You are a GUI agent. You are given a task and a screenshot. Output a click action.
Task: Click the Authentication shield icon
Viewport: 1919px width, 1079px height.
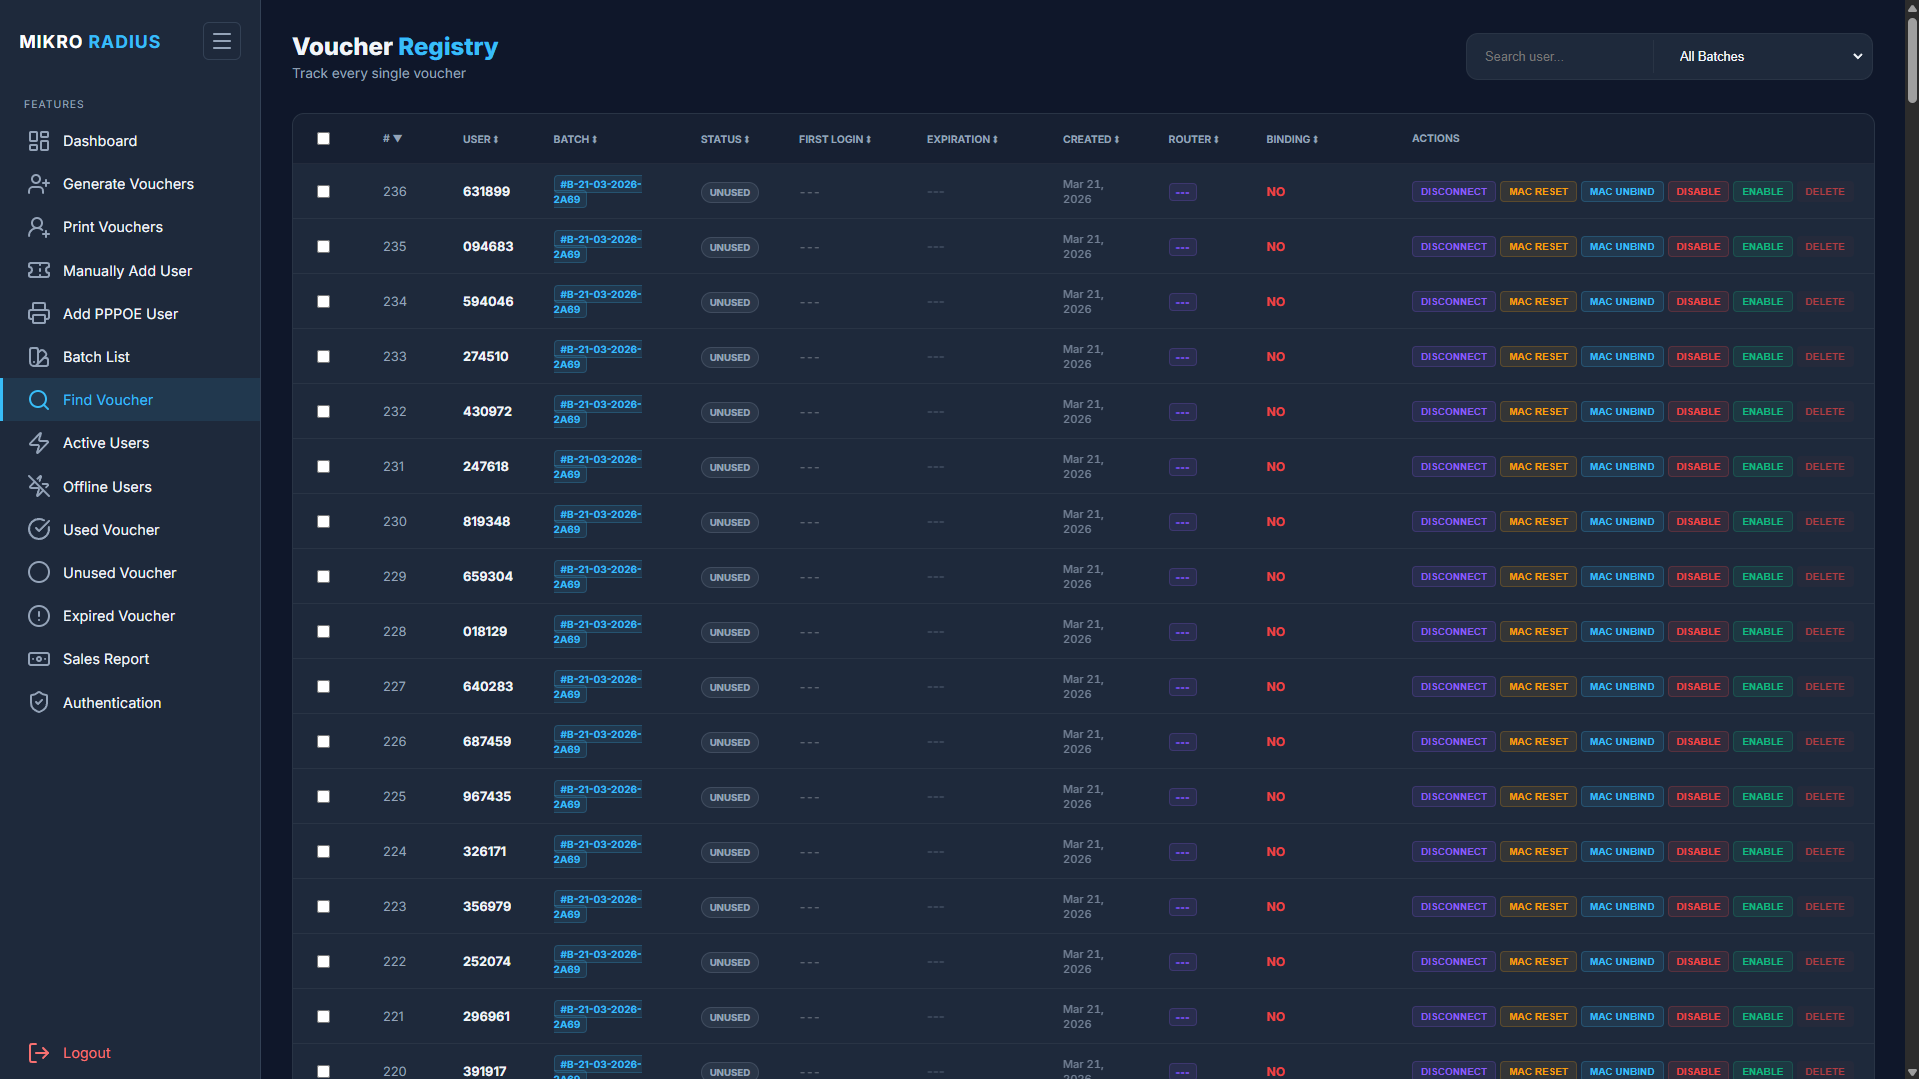coord(39,702)
